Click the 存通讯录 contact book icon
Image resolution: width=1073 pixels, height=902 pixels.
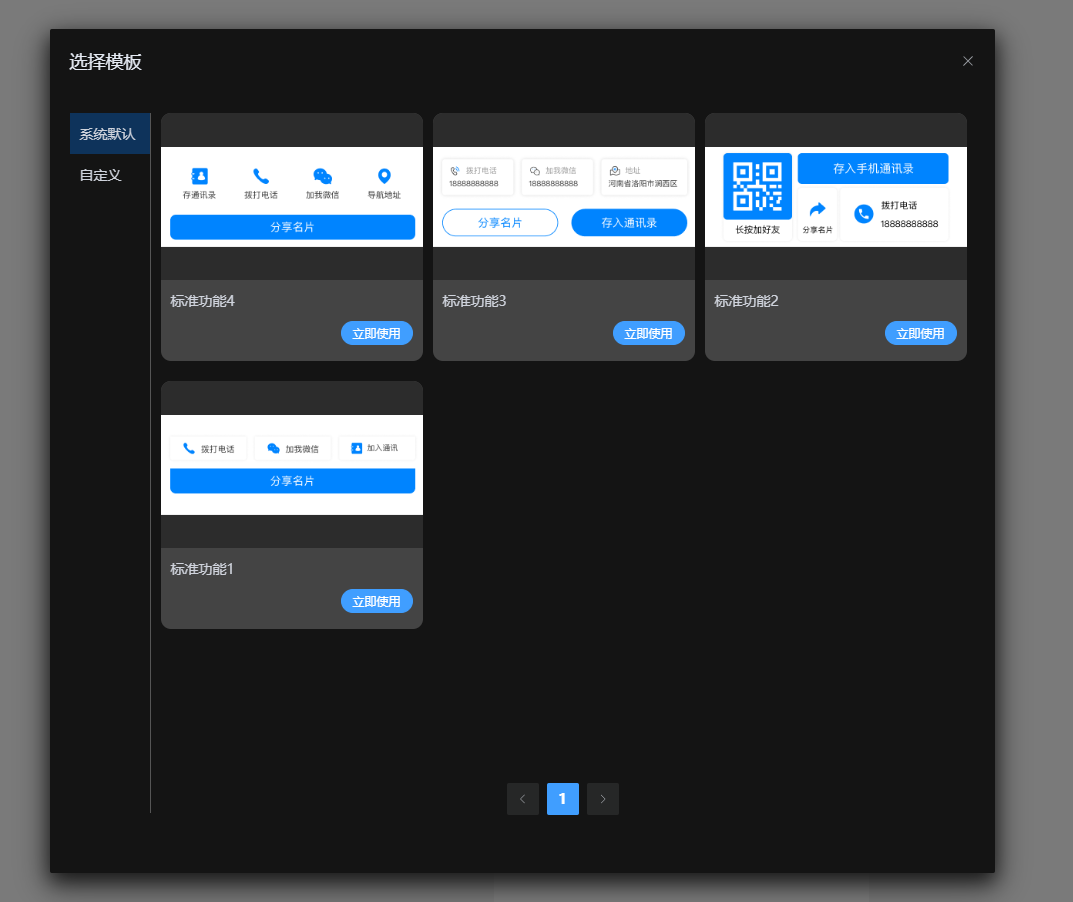click(x=199, y=176)
